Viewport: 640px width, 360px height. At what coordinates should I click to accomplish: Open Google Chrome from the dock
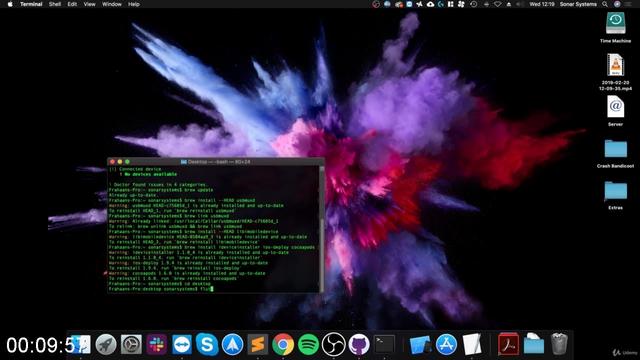tap(283, 344)
